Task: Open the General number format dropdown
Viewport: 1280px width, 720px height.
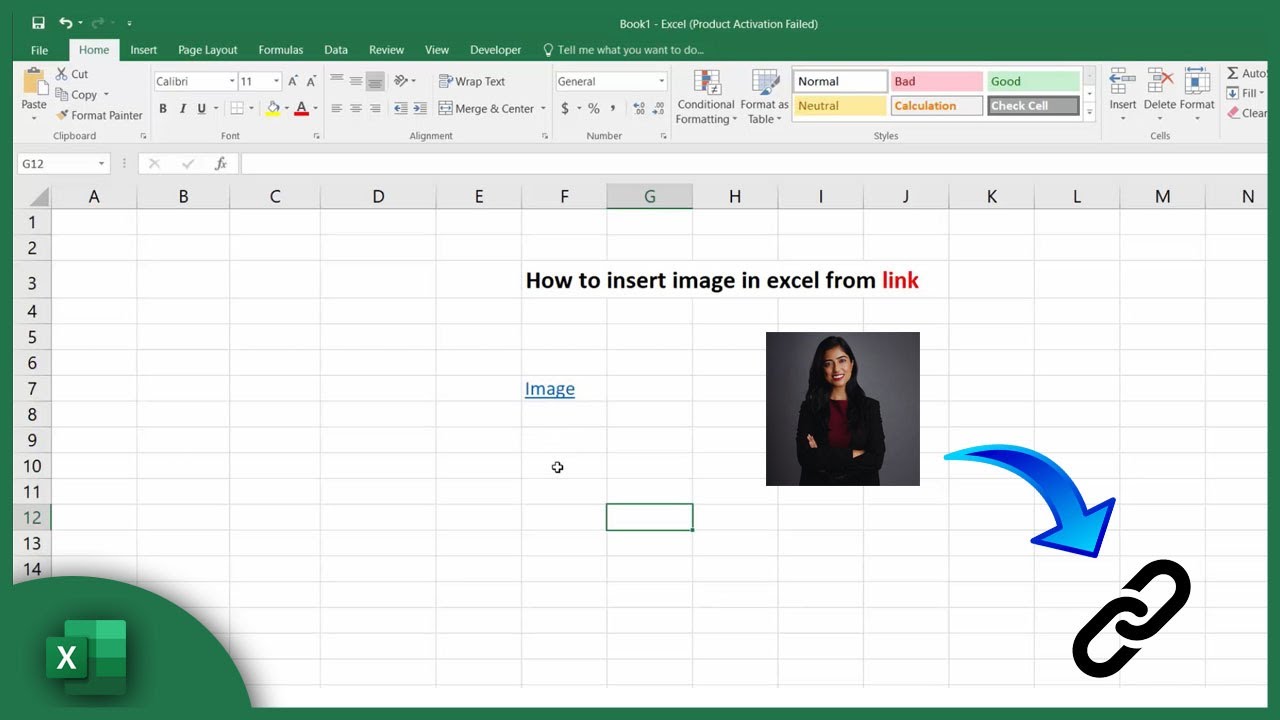Action: [x=661, y=82]
